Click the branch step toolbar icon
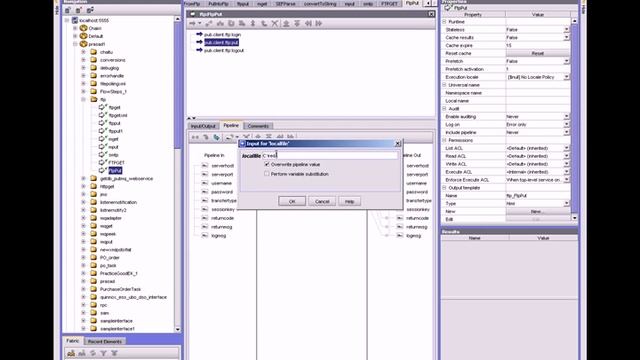This screenshot has width=640, height=360. pos(220,24)
